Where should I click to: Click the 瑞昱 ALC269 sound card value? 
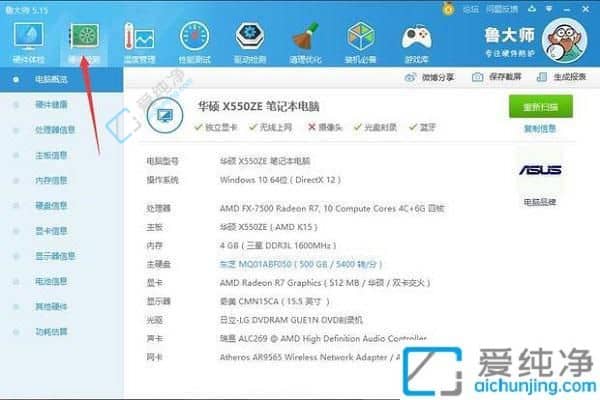coord(323,338)
